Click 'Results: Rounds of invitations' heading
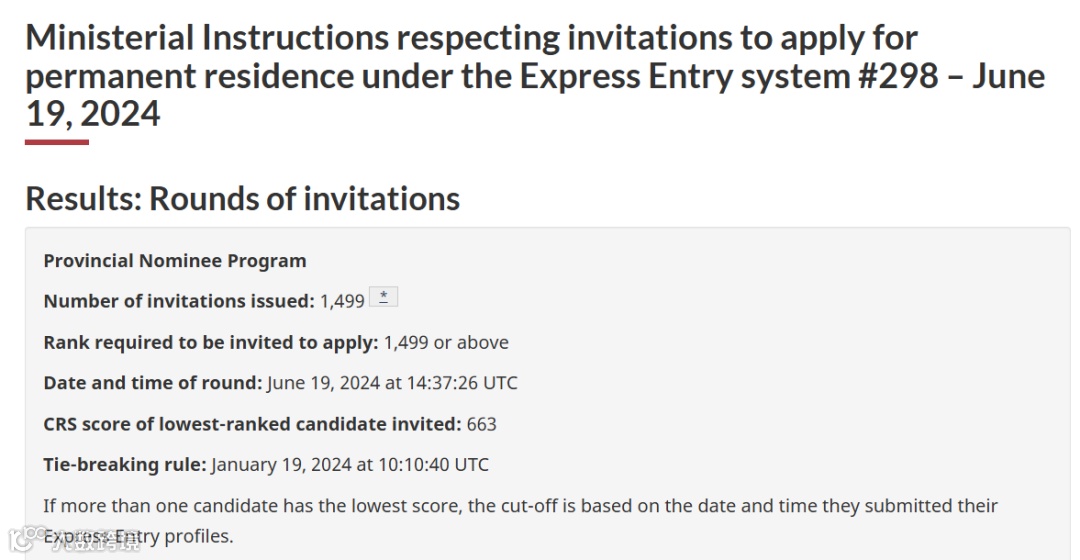This screenshot has height=560, width=1080. tap(242, 198)
